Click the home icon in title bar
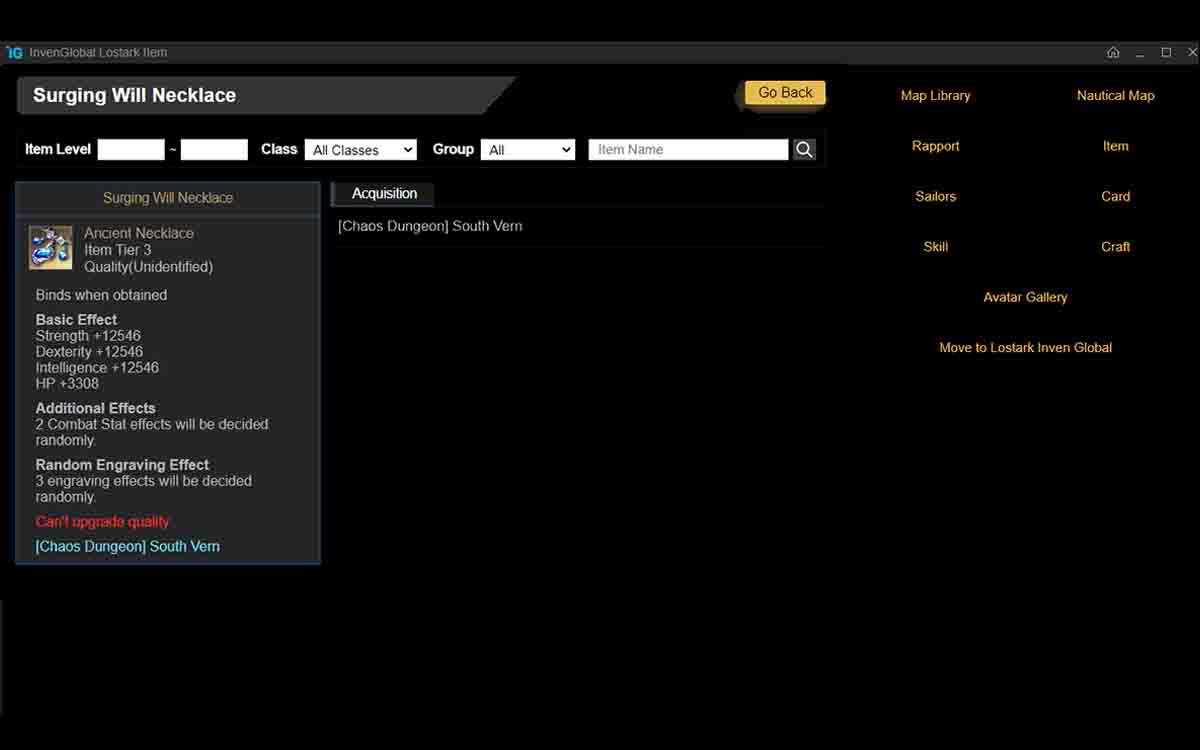This screenshot has height=750, width=1200. 1113,52
